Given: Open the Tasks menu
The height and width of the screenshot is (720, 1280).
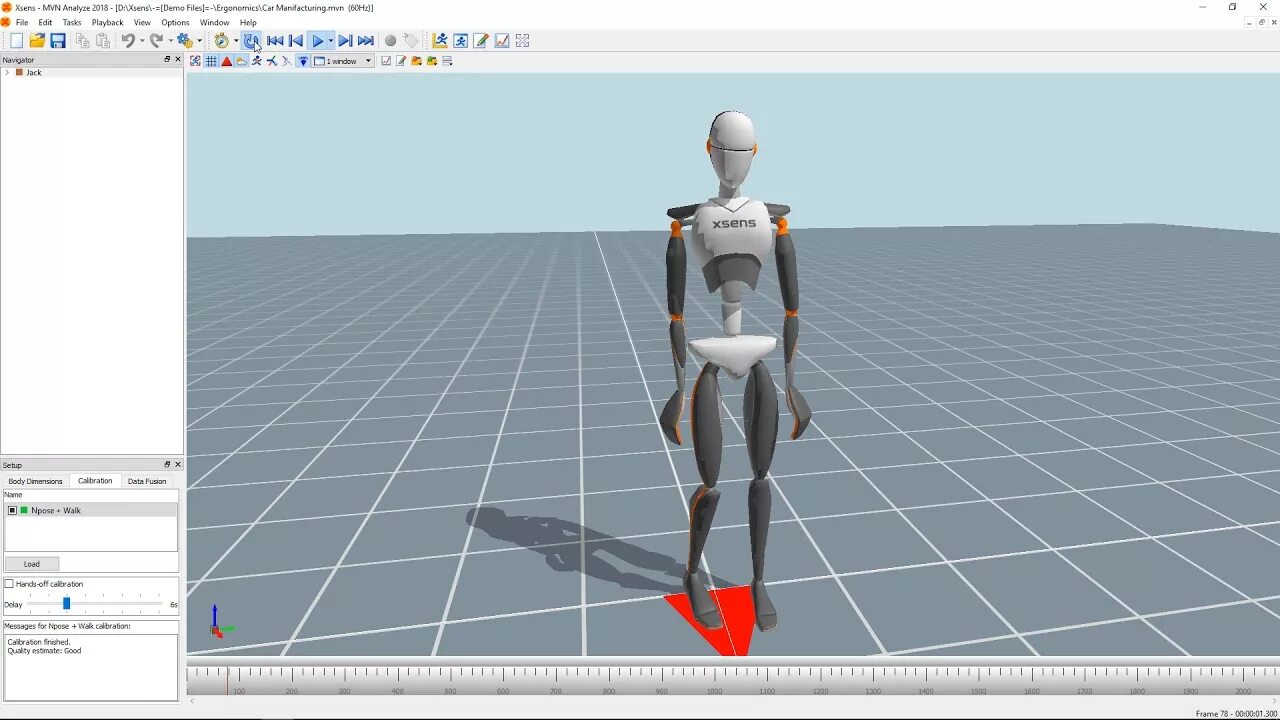Looking at the screenshot, I should click(72, 22).
